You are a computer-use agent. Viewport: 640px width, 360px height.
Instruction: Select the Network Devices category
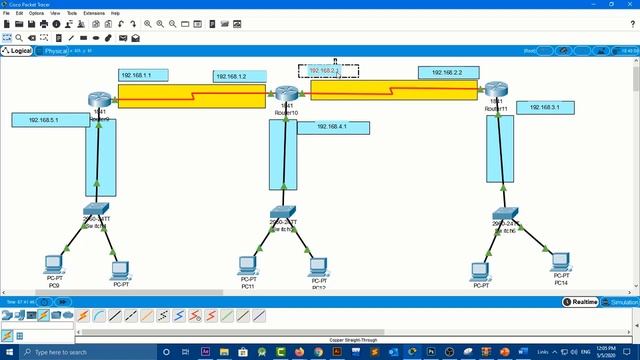[x=7, y=315]
